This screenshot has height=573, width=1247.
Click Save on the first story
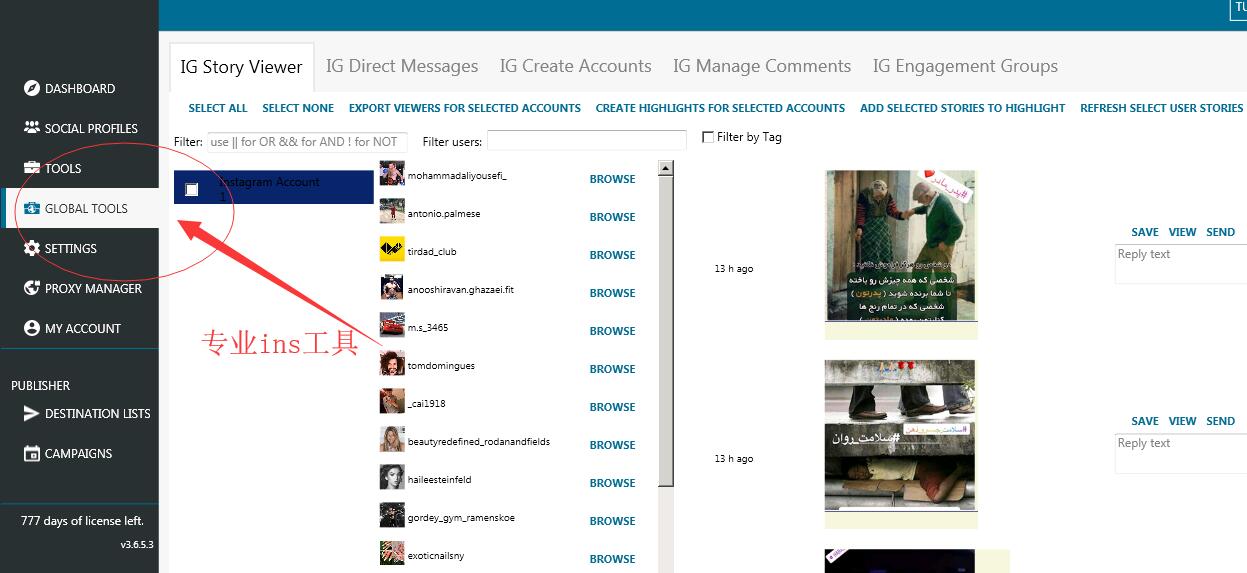[x=1145, y=232]
